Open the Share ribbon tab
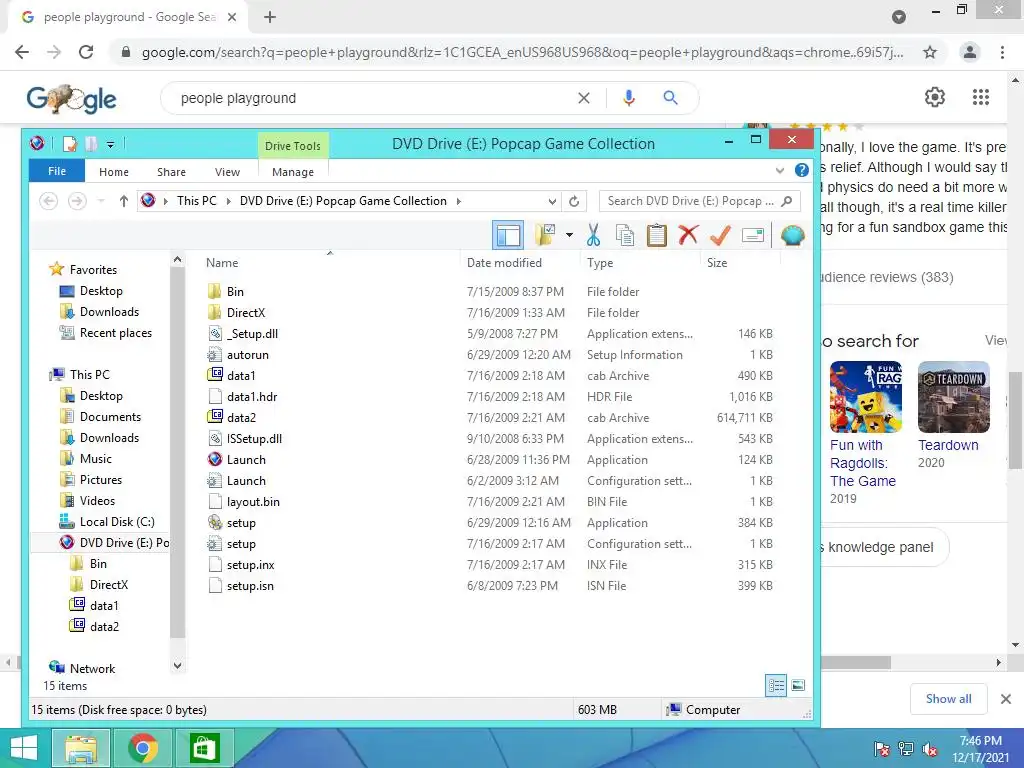This screenshot has width=1024, height=768. (x=171, y=172)
